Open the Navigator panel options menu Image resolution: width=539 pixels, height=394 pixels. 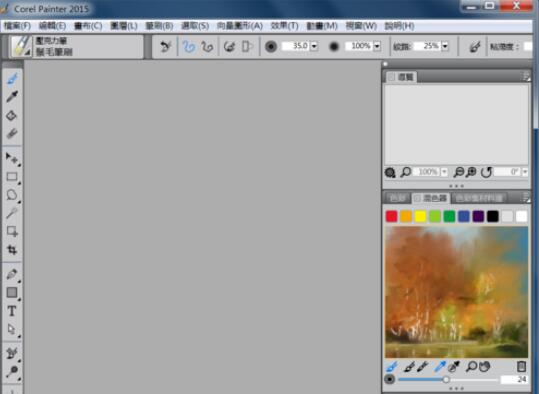tap(526, 77)
